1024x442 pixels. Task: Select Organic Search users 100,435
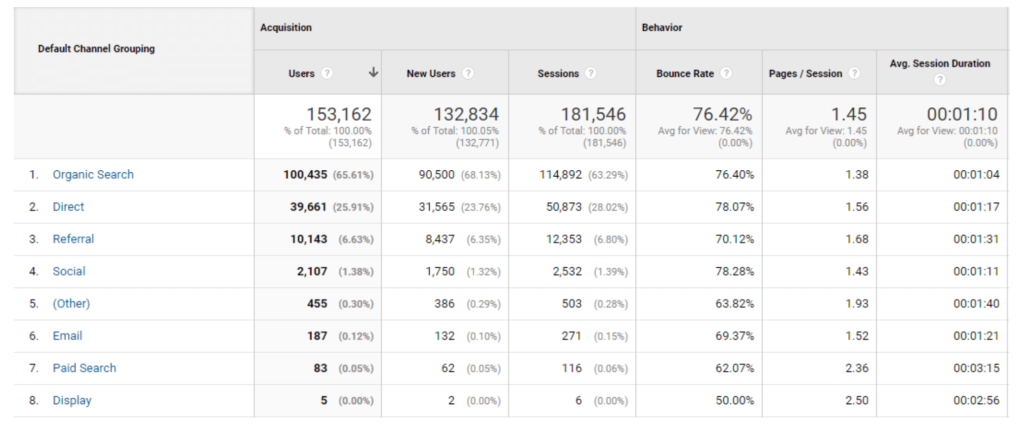306,174
